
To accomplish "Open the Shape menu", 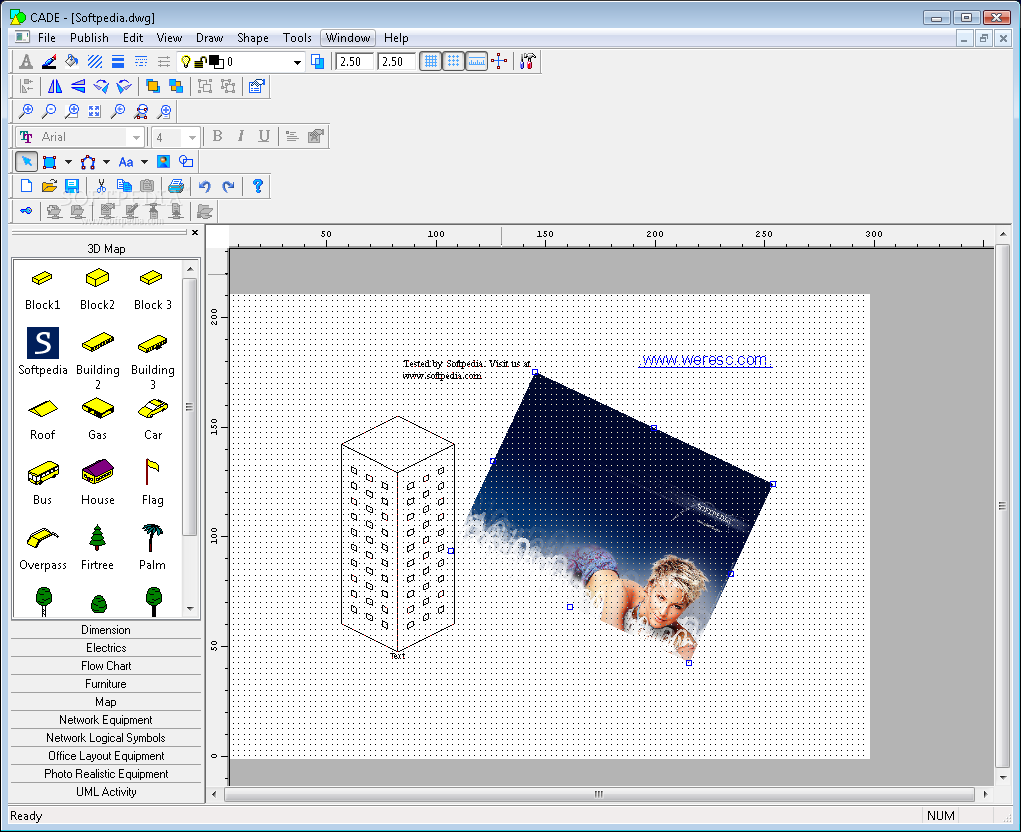I will pos(253,38).
